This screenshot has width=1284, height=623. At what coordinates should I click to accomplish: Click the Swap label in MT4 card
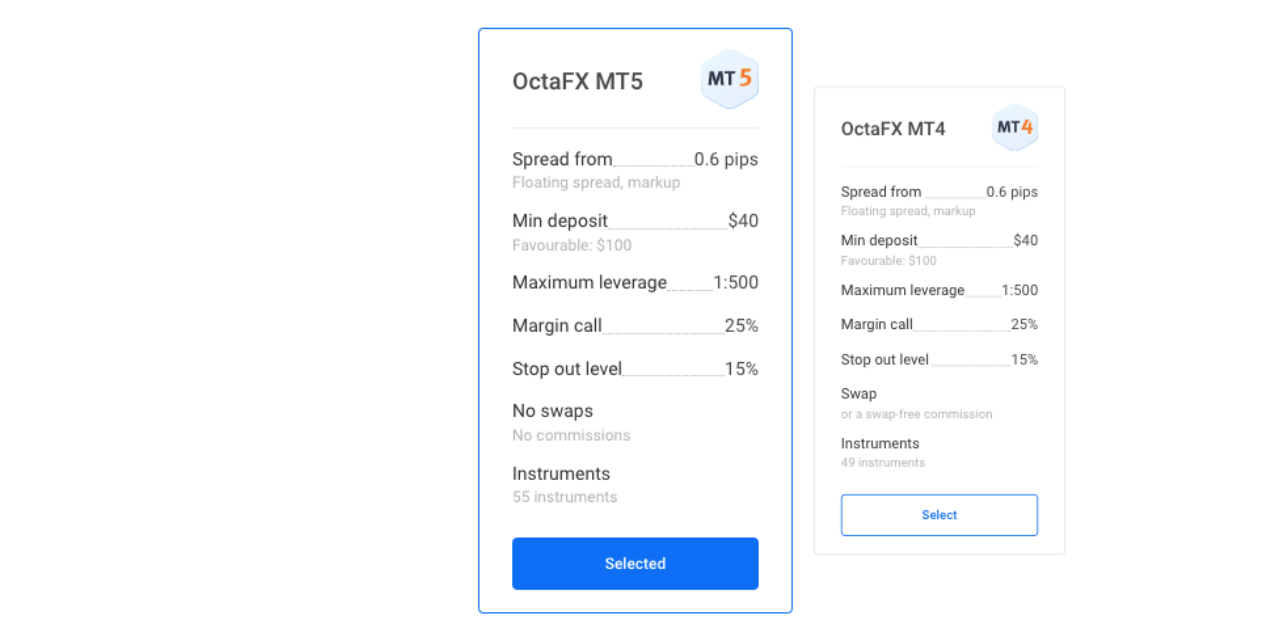pos(859,394)
